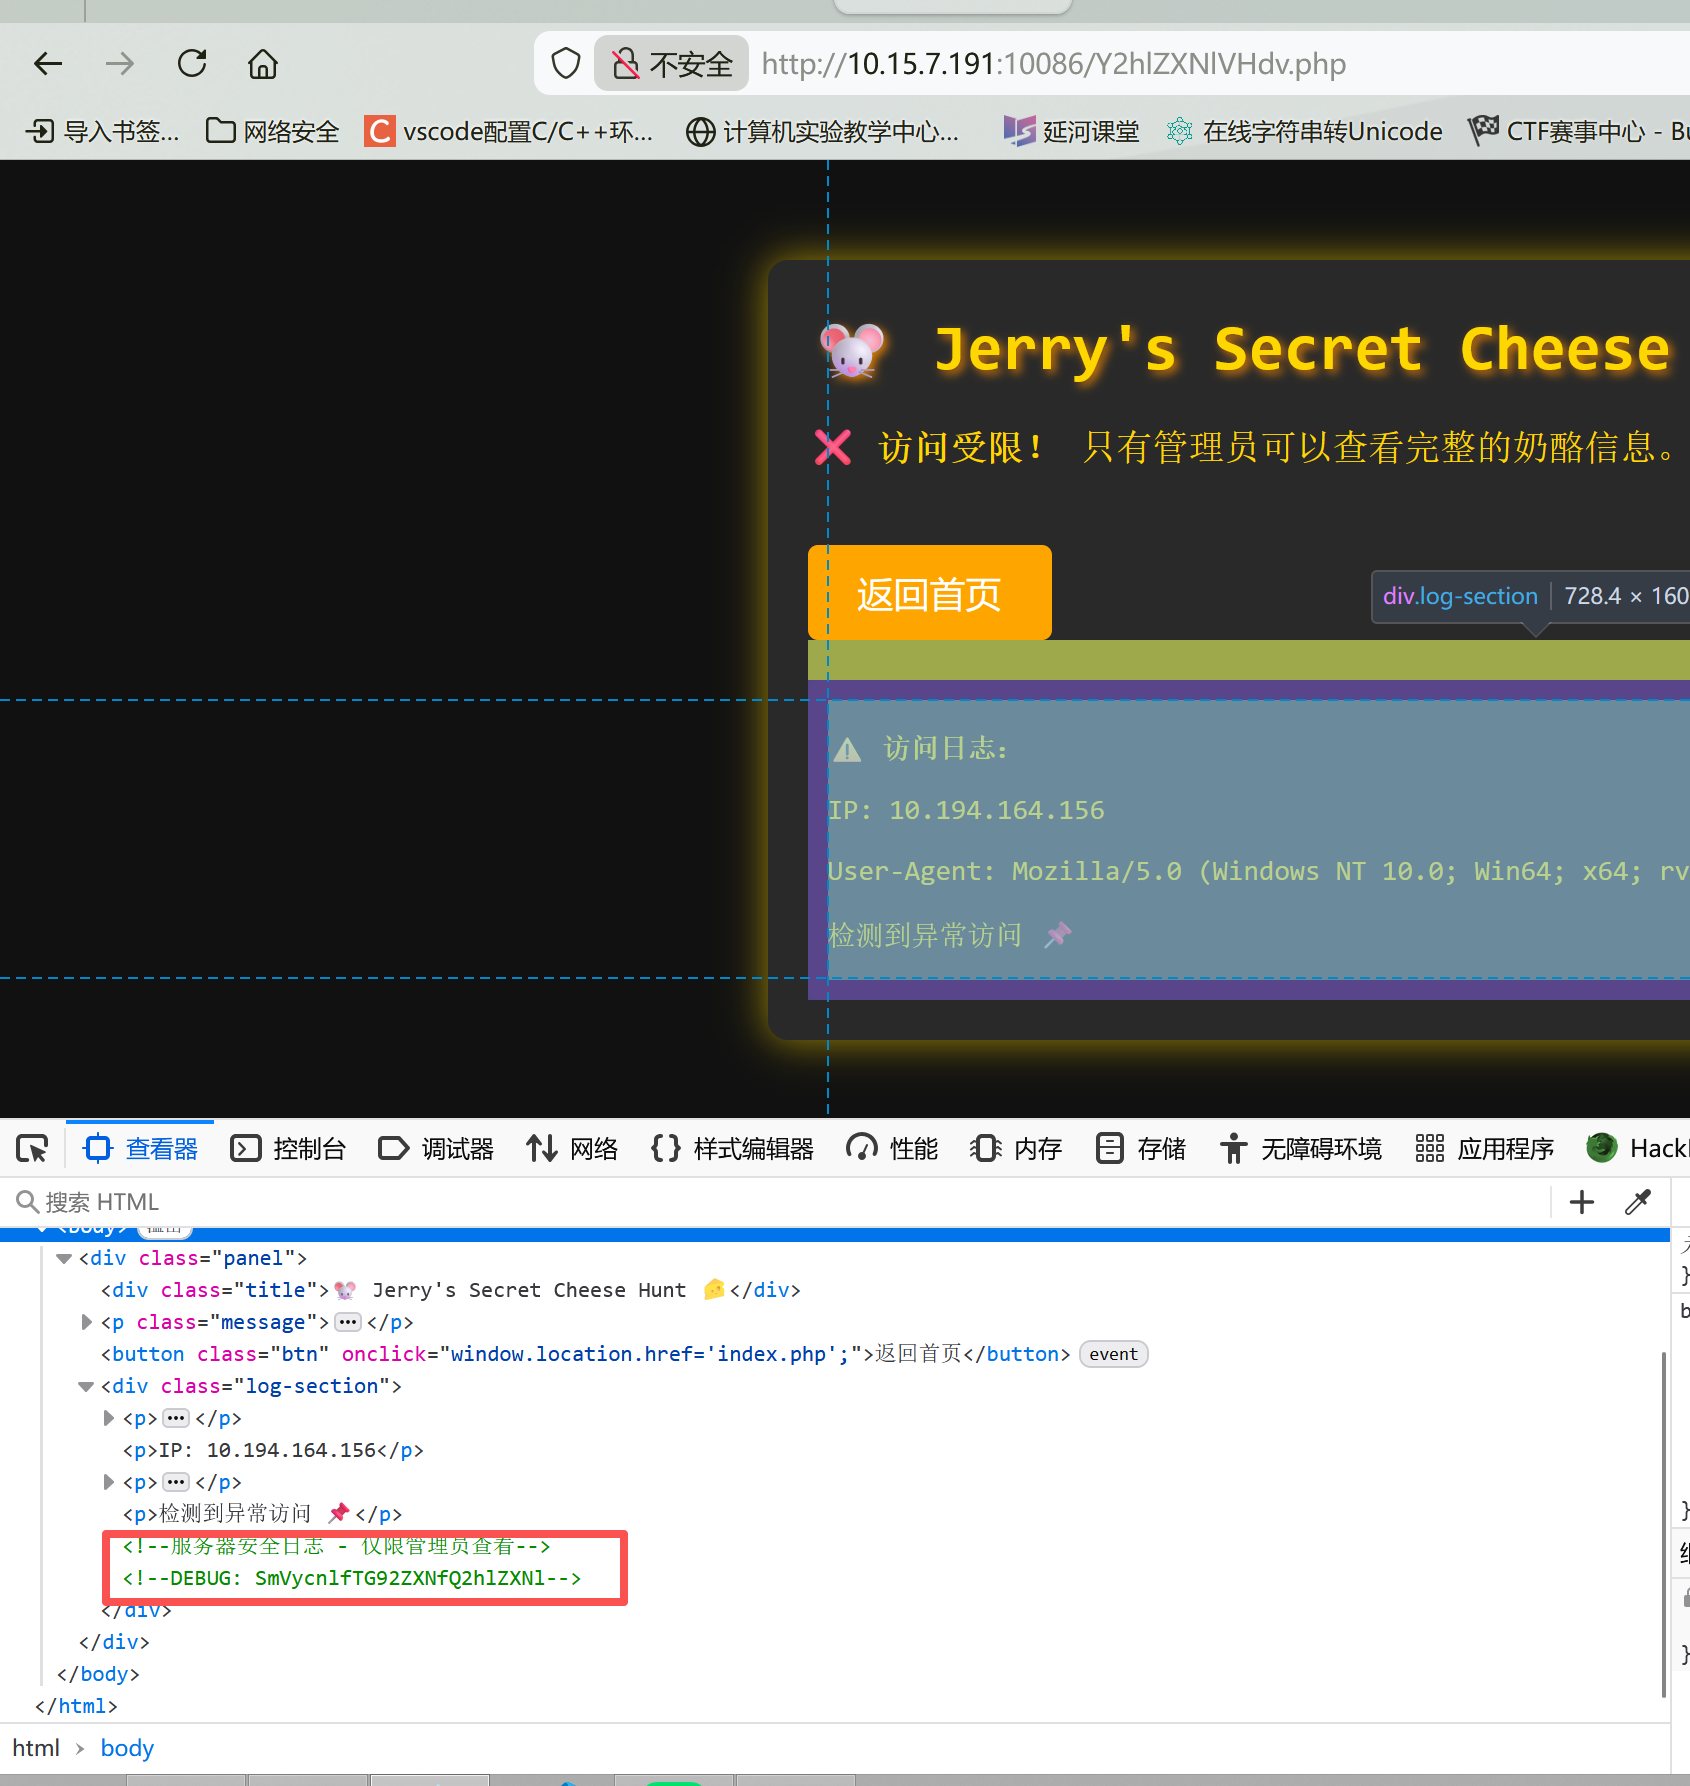Viewport: 1690px width, 1786px height.
Task: Click the 返回首页 orange button
Action: (929, 593)
